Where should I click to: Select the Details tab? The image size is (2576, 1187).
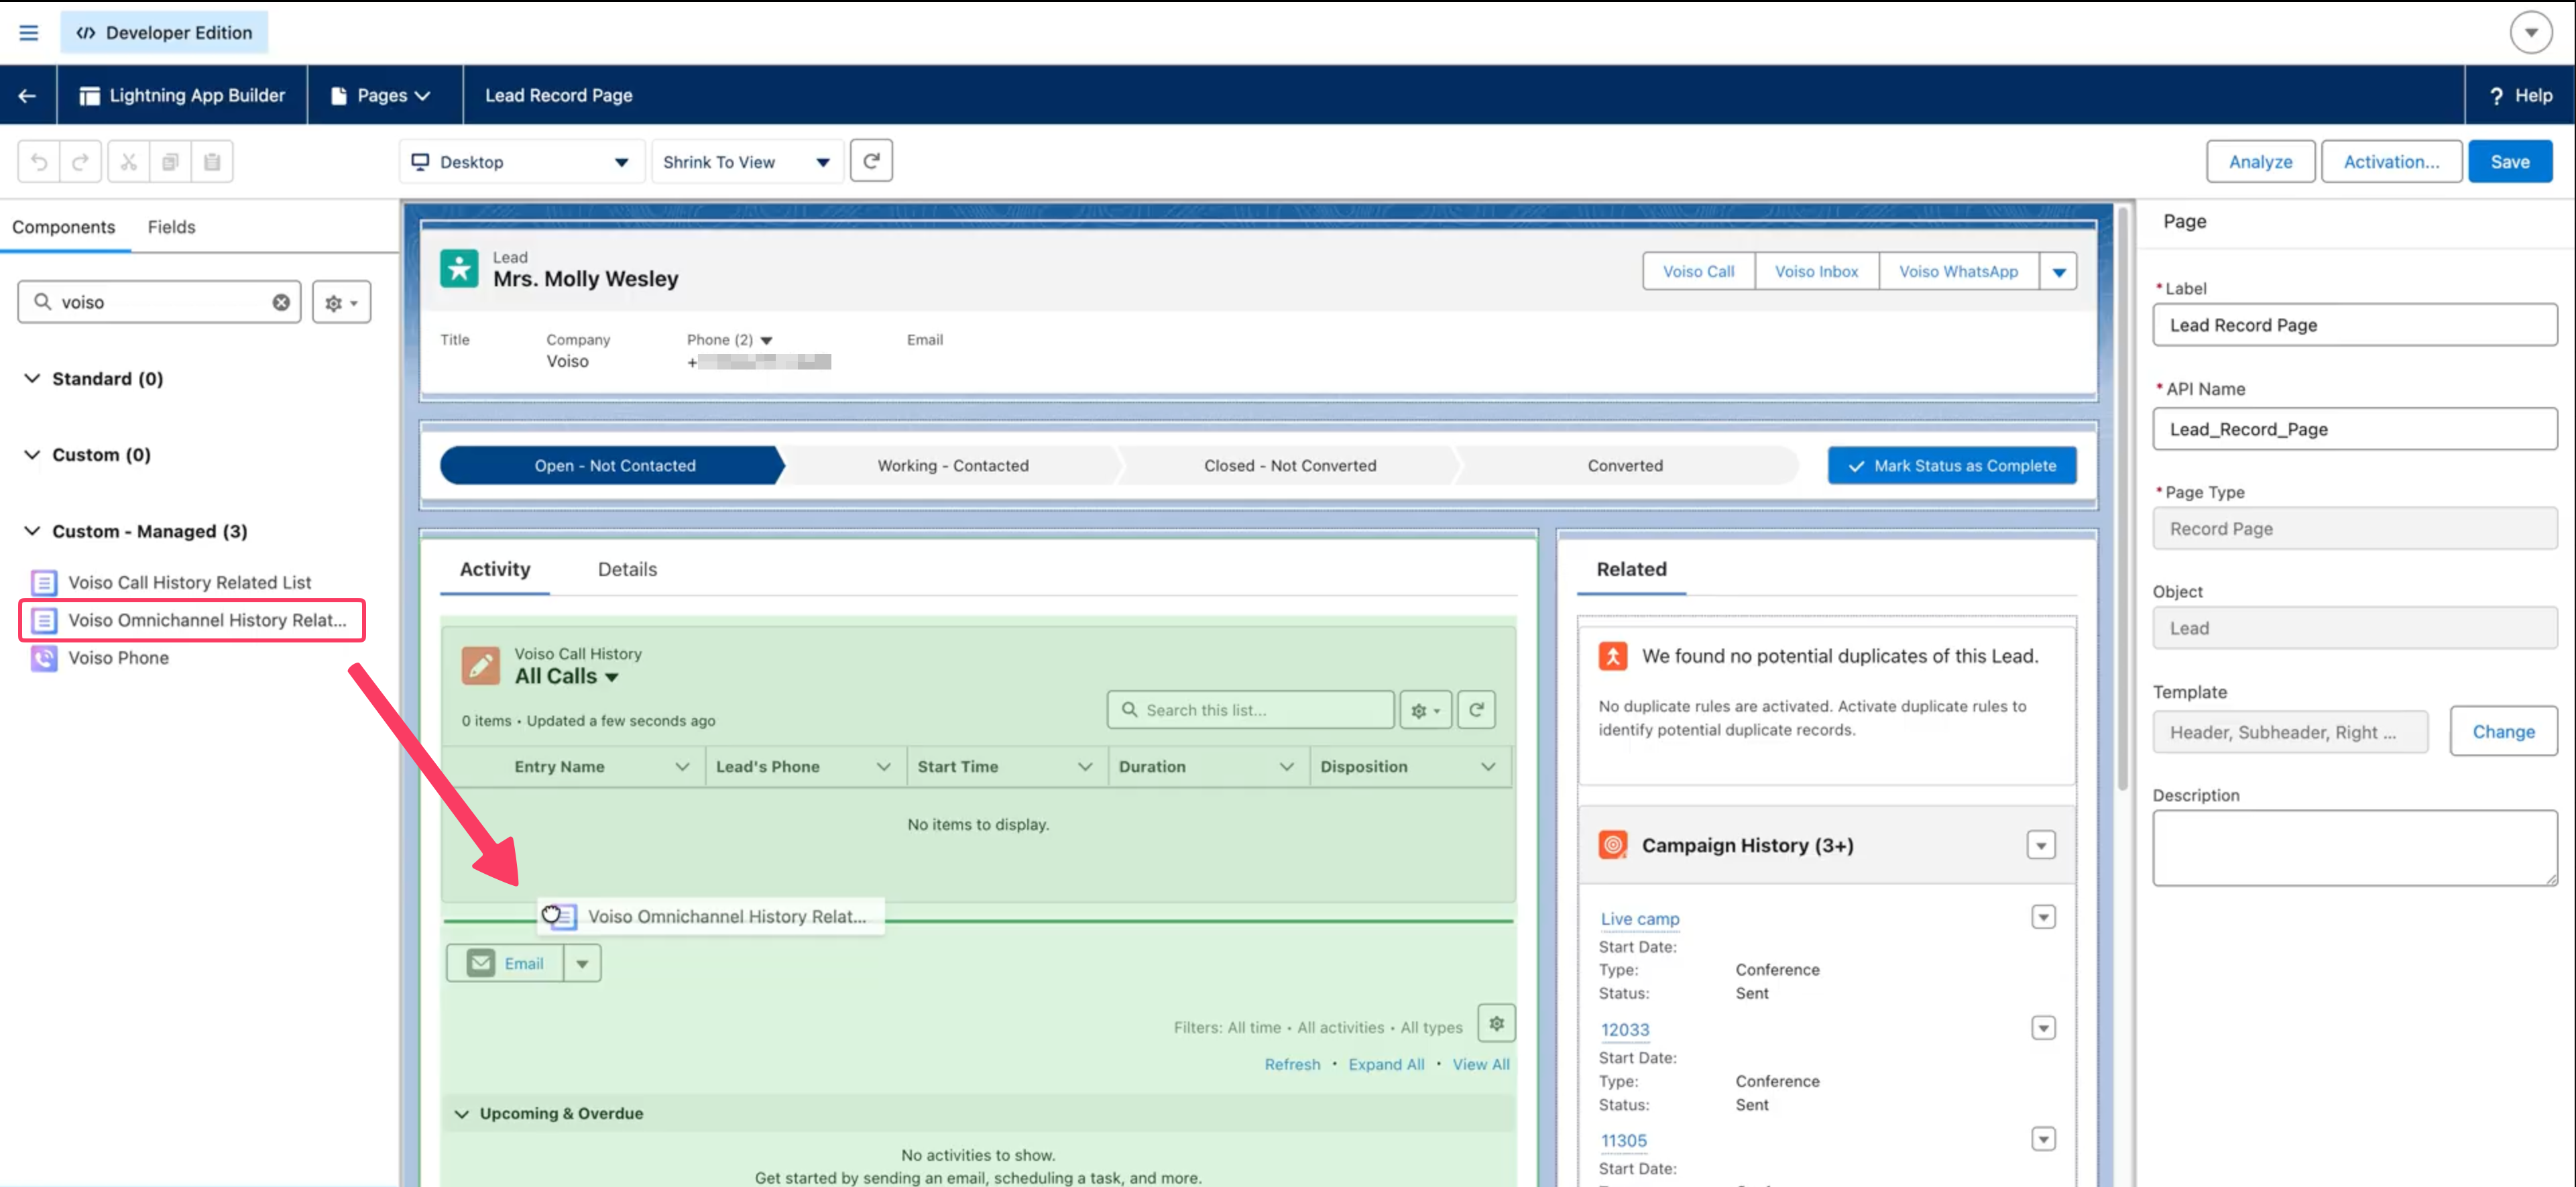[627, 569]
